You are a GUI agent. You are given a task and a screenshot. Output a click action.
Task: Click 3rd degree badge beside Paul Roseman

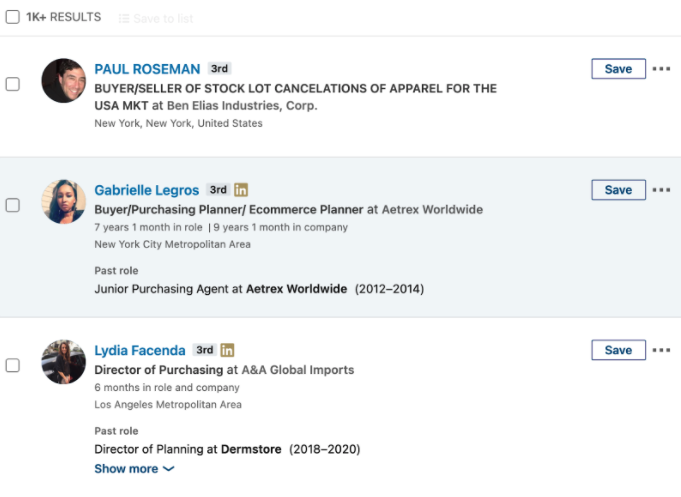click(x=219, y=69)
